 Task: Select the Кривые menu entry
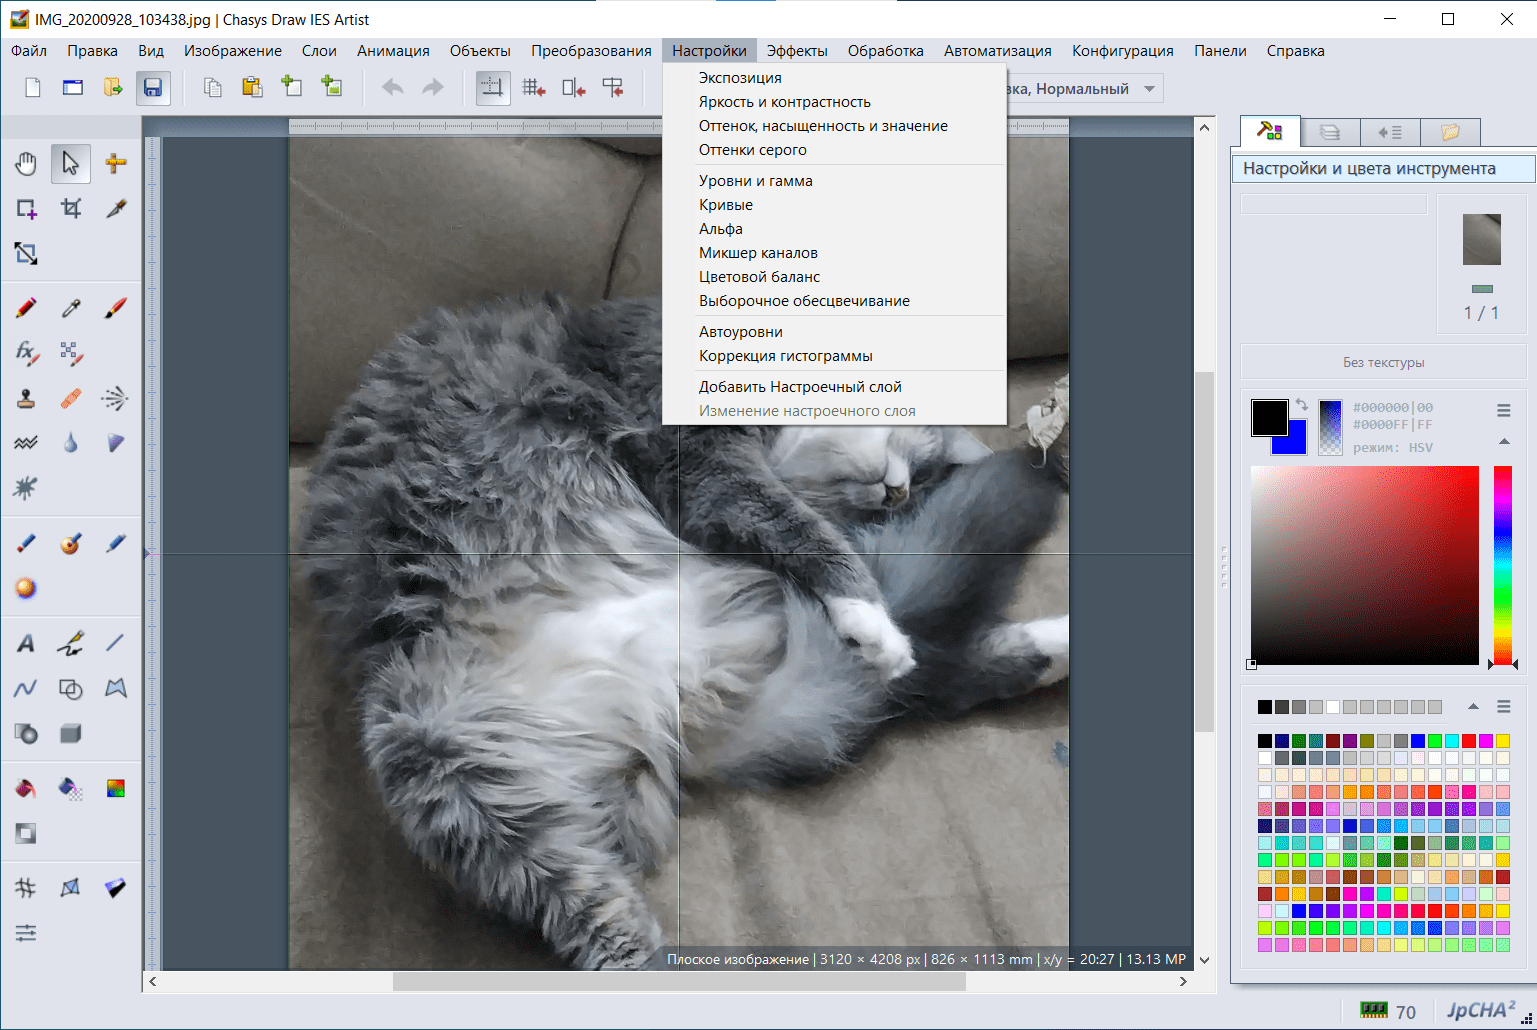pyautogui.click(x=726, y=205)
